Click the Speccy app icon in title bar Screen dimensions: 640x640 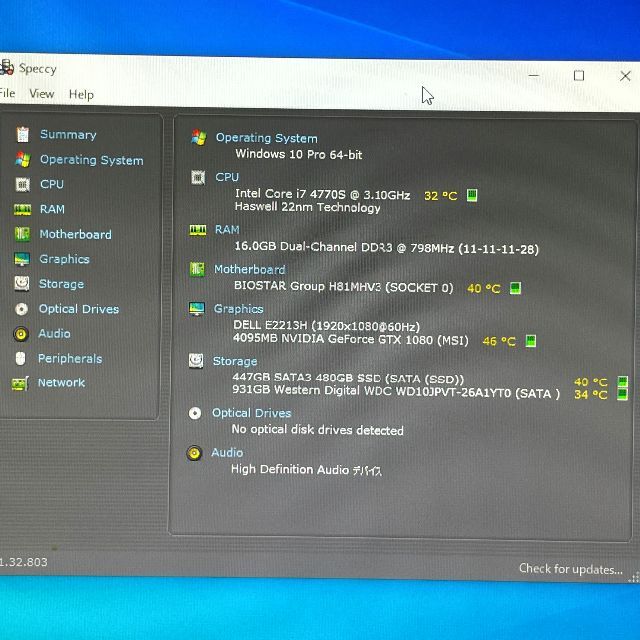[6, 67]
